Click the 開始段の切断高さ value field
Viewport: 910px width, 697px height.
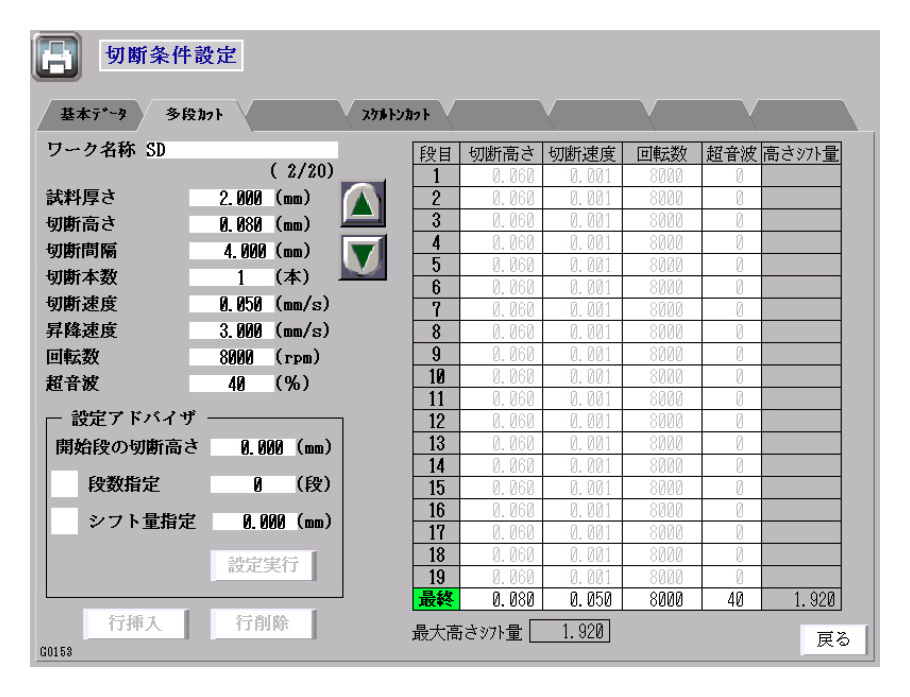click(252, 447)
